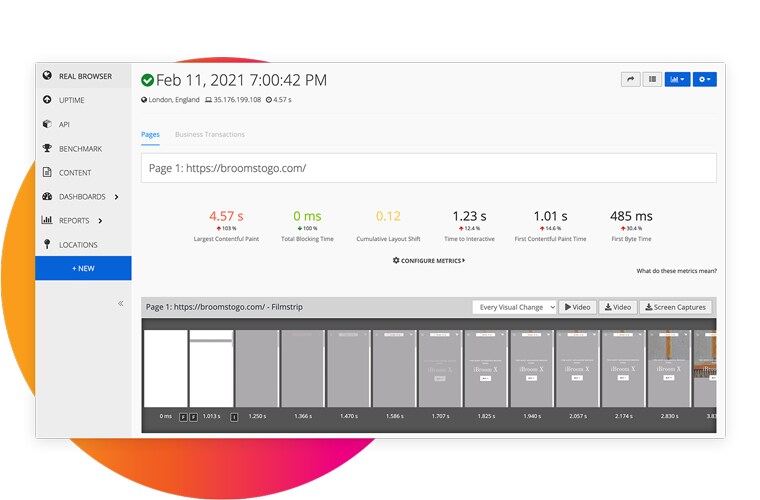Viewport: 760px width, 500px height.
Task: Open Real Browser section globe icon
Action: click(47, 76)
